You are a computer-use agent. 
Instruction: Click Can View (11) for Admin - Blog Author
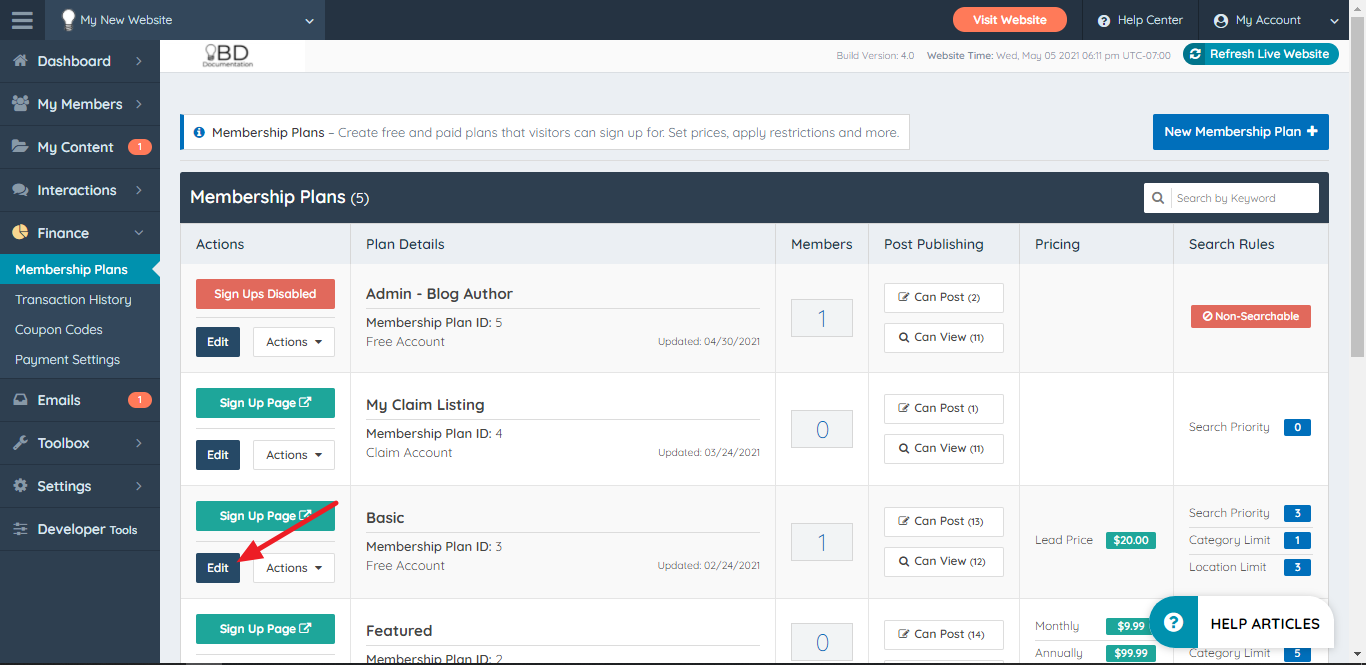click(944, 337)
